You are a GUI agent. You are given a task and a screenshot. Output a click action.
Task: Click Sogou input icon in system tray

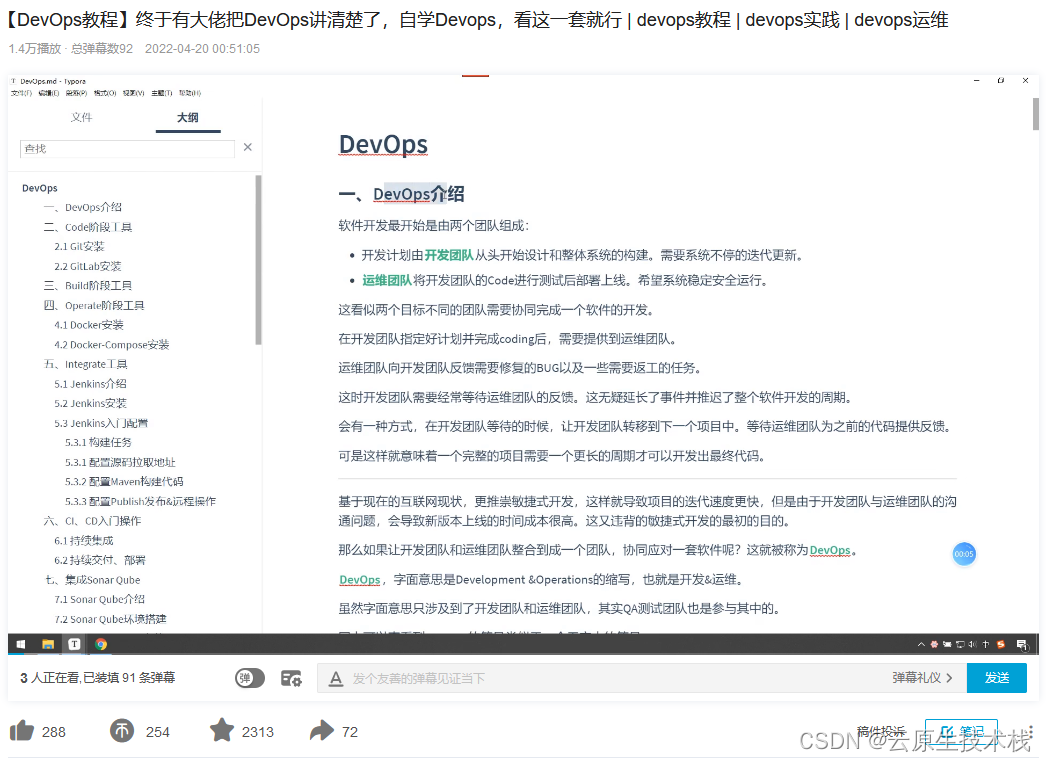1001,645
